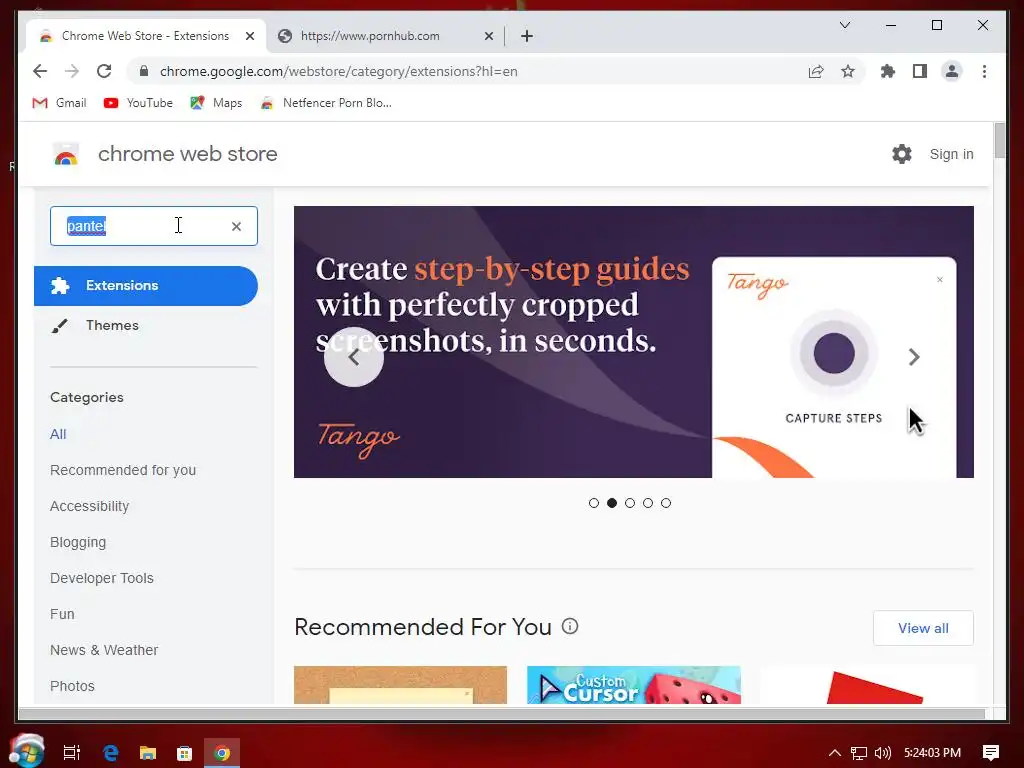
Task: Click the lock icon in the address bar
Action: [x=144, y=71]
